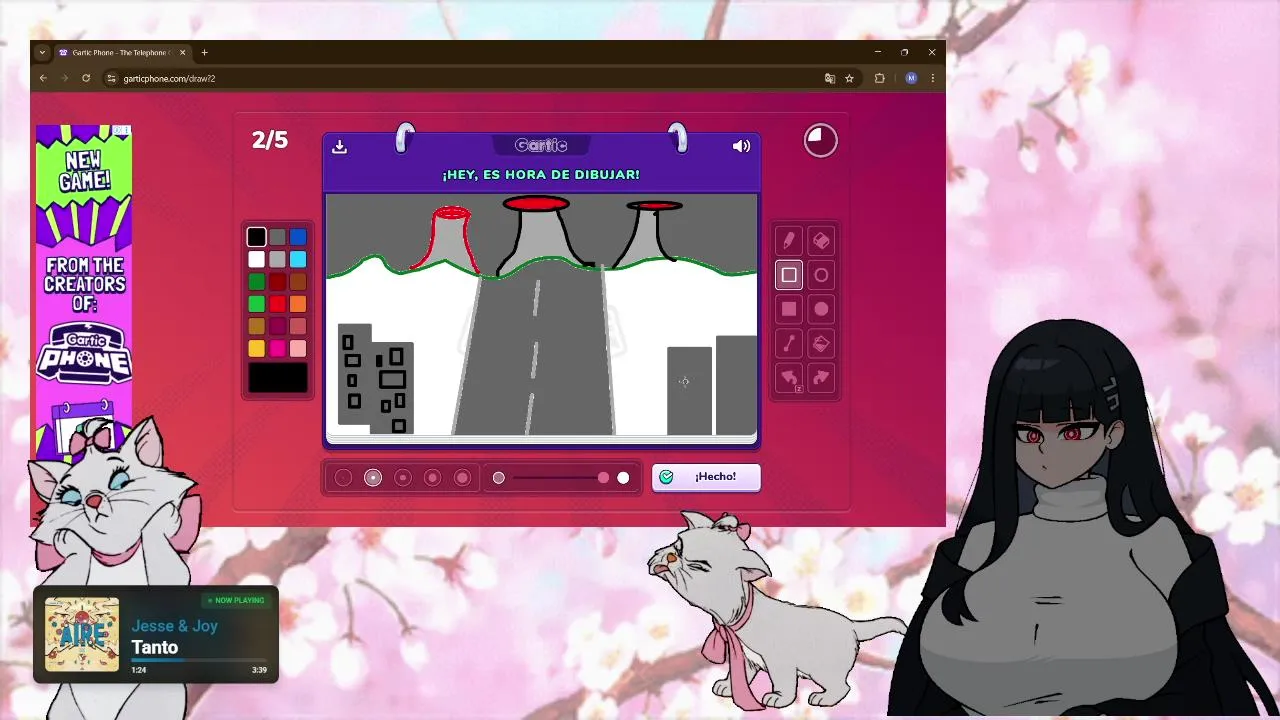Set the opacity slider handle
This screenshot has height=720, width=1280.
[603, 478]
